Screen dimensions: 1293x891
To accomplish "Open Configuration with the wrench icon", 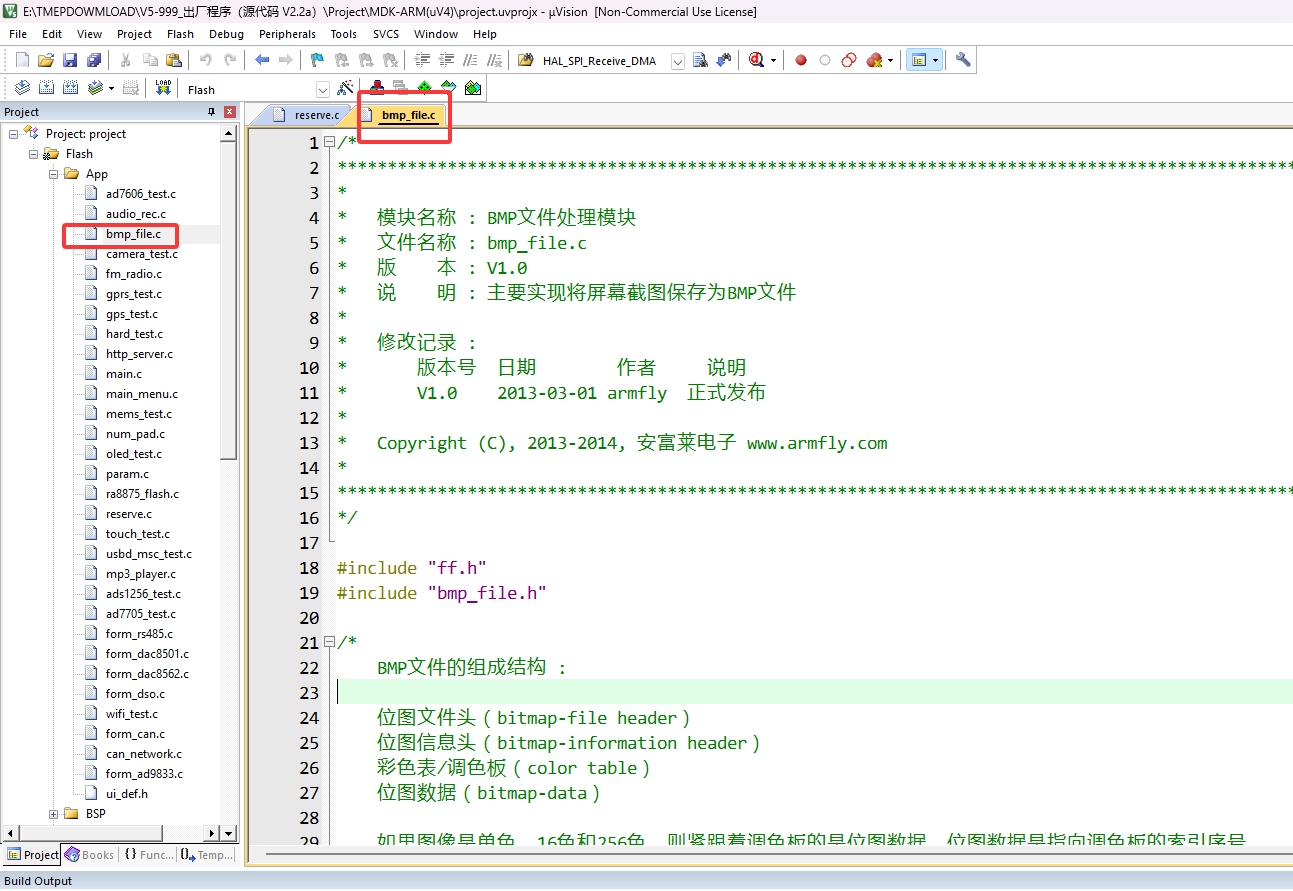I will pyautogui.click(x=963, y=60).
